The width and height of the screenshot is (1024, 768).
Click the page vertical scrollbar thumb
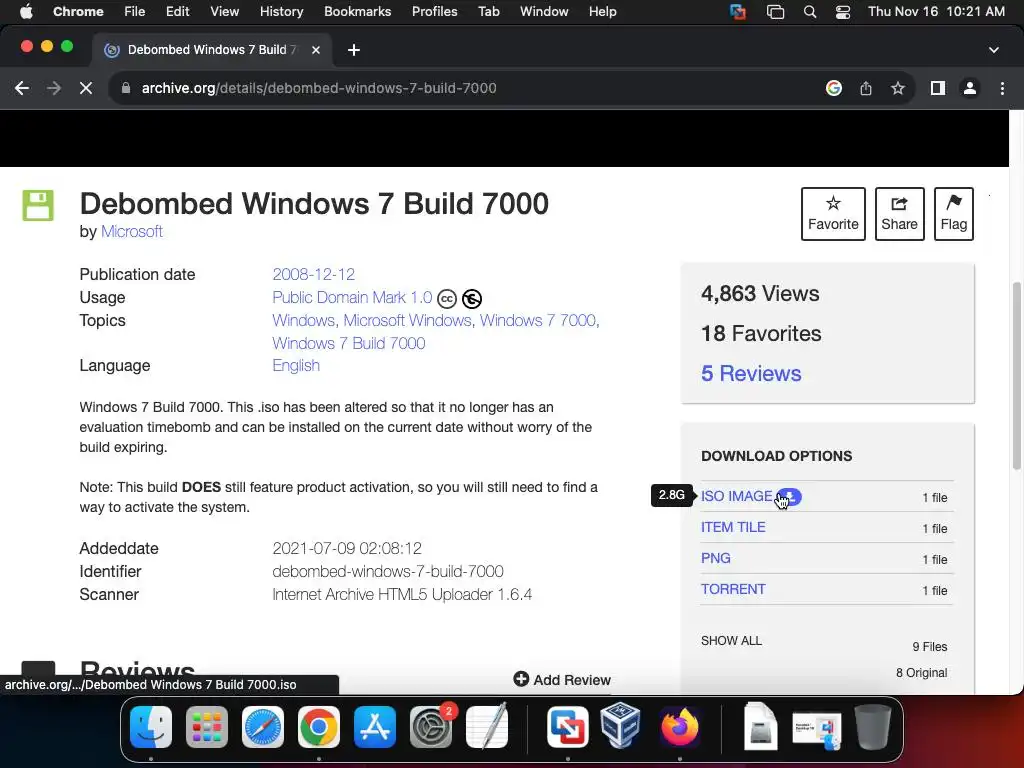[1016, 376]
